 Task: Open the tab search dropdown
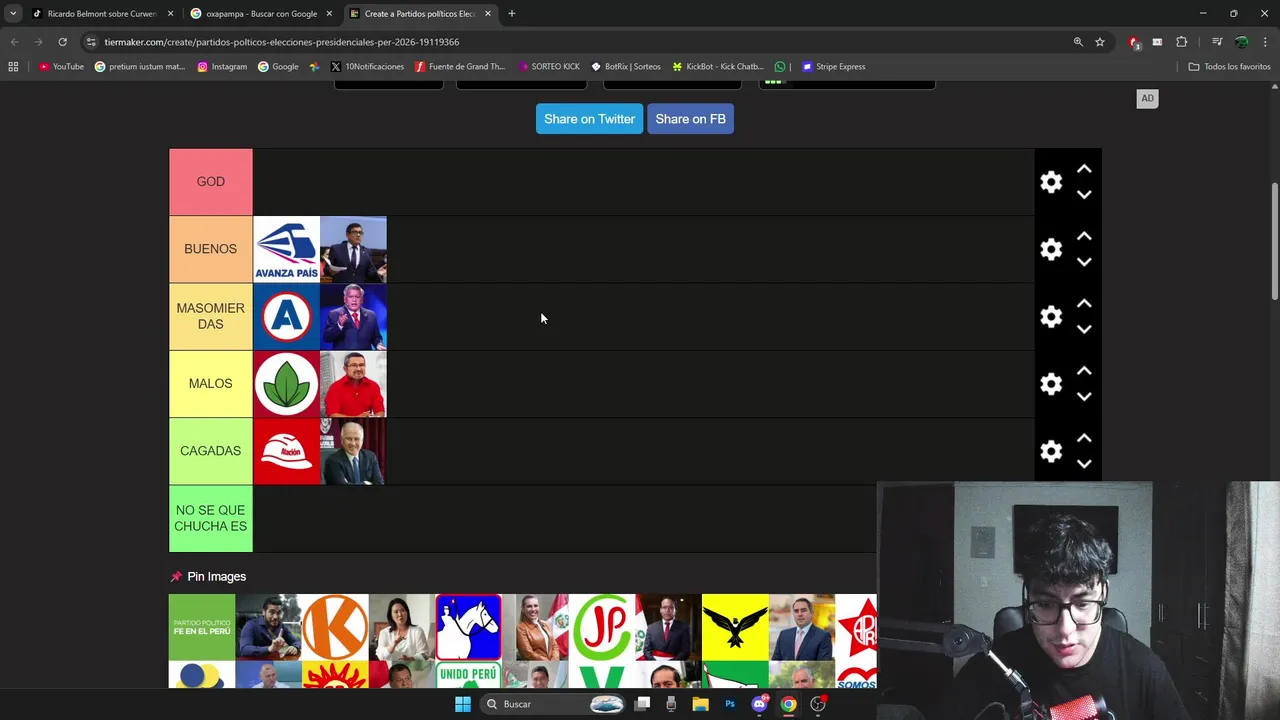point(13,14)
